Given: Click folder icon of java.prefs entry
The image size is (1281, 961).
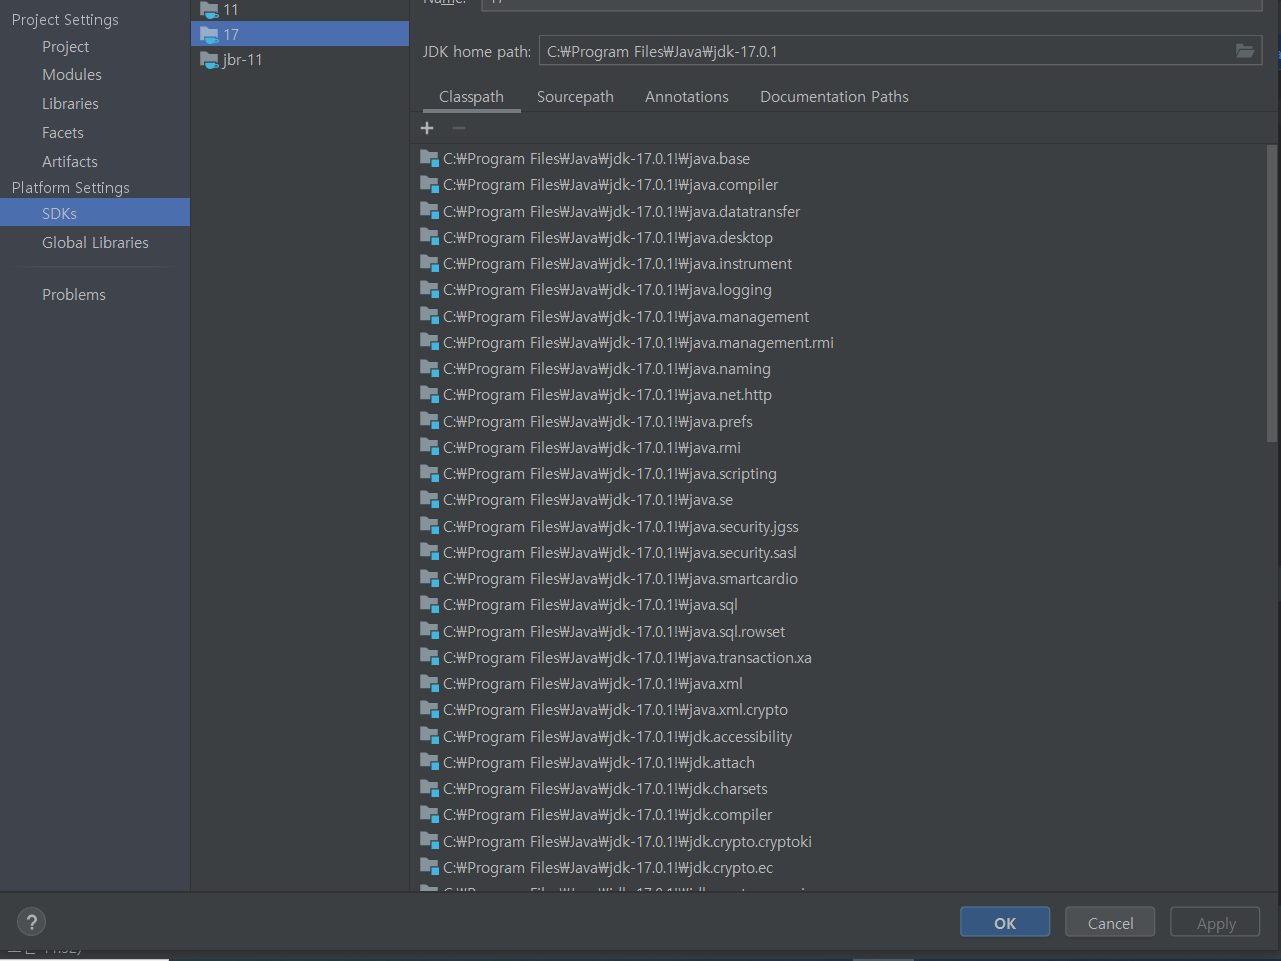Looking at the screenshot, I should pos(430,421).
